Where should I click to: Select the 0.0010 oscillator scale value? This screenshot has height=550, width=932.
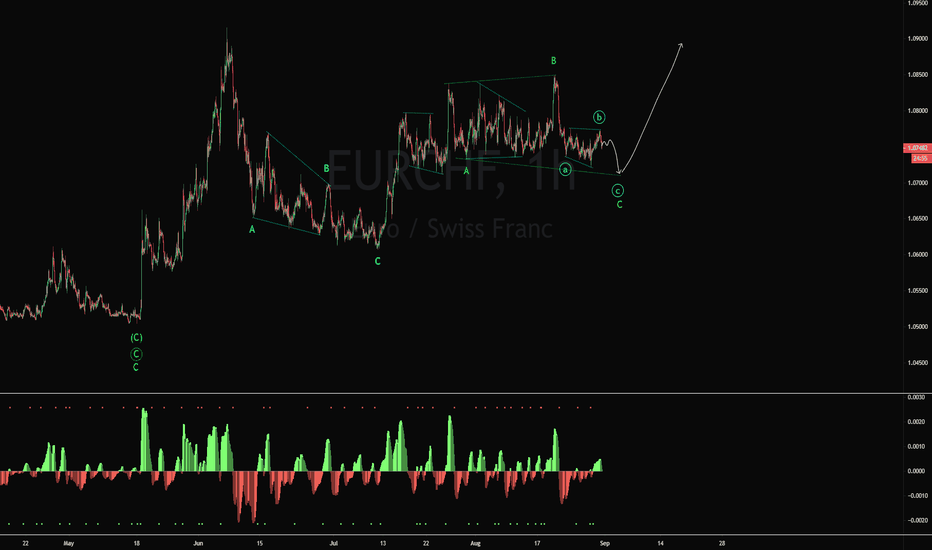917,446
